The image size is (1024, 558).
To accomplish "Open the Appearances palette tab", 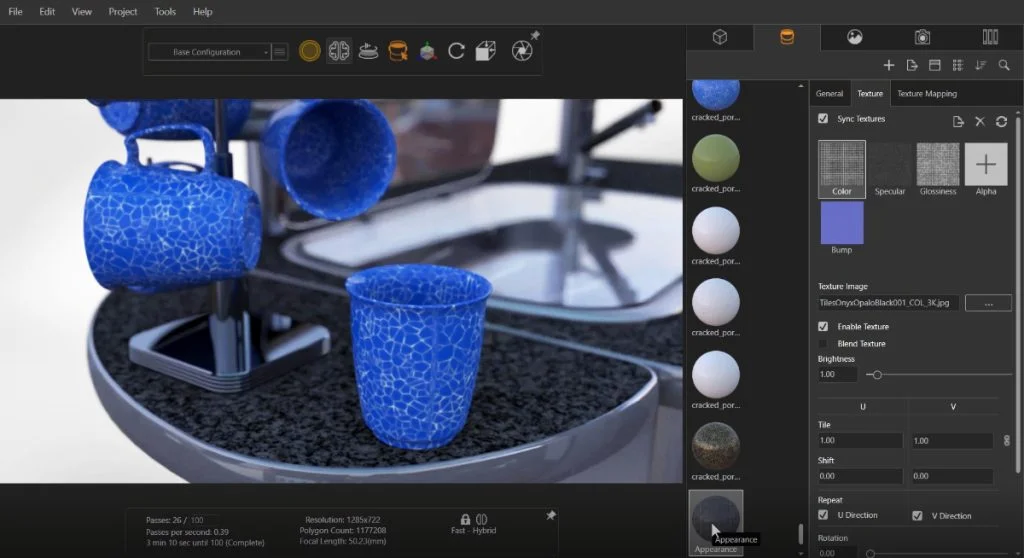I will pyautogui.click(x=786, y=37).
